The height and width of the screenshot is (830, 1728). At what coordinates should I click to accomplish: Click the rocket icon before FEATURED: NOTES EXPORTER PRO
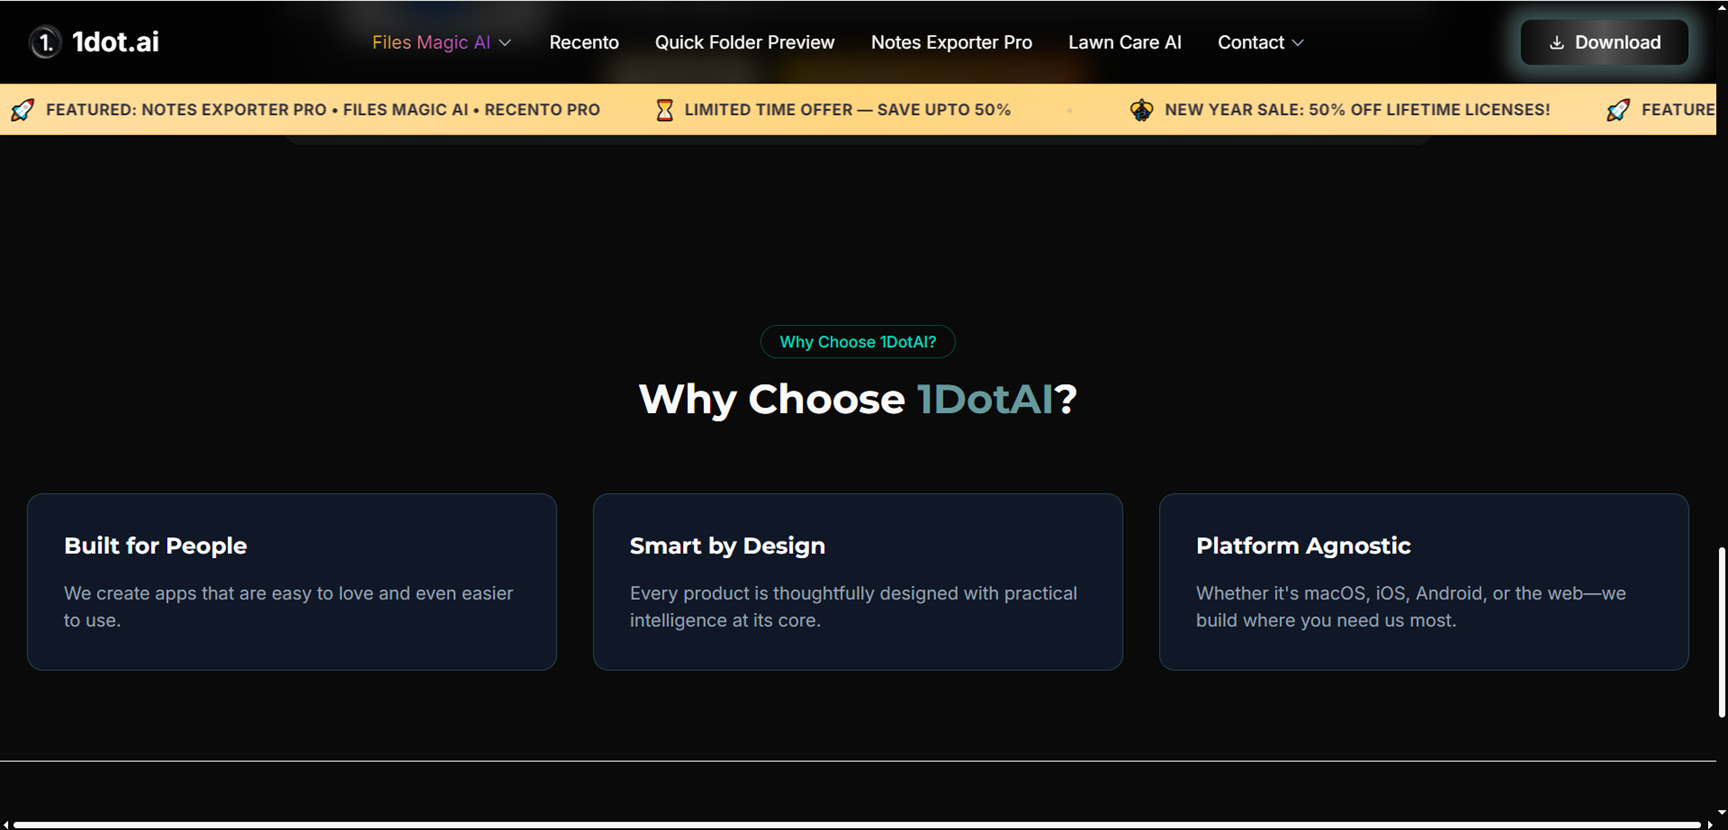[22, 110]
